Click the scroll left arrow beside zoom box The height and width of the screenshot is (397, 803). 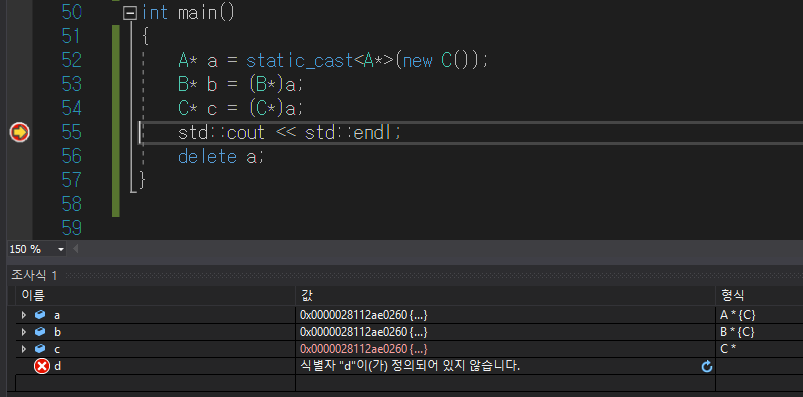pyautogui.click(x=76, y=249)
